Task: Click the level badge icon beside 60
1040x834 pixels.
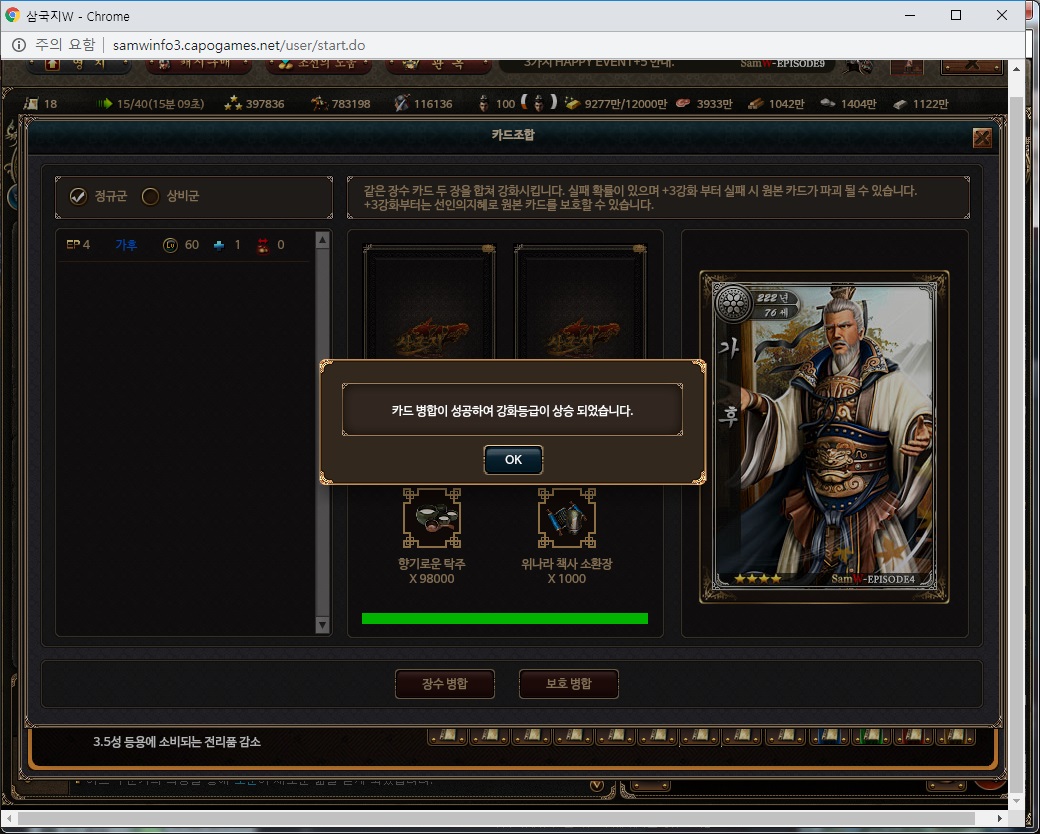Action: [x=170, y=245]
